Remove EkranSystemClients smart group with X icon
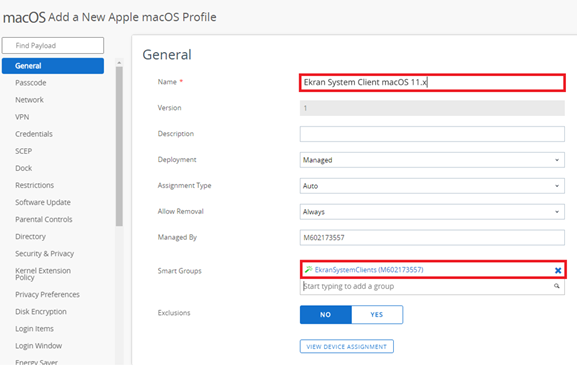 pyautogui.click(x=558, y=270)
